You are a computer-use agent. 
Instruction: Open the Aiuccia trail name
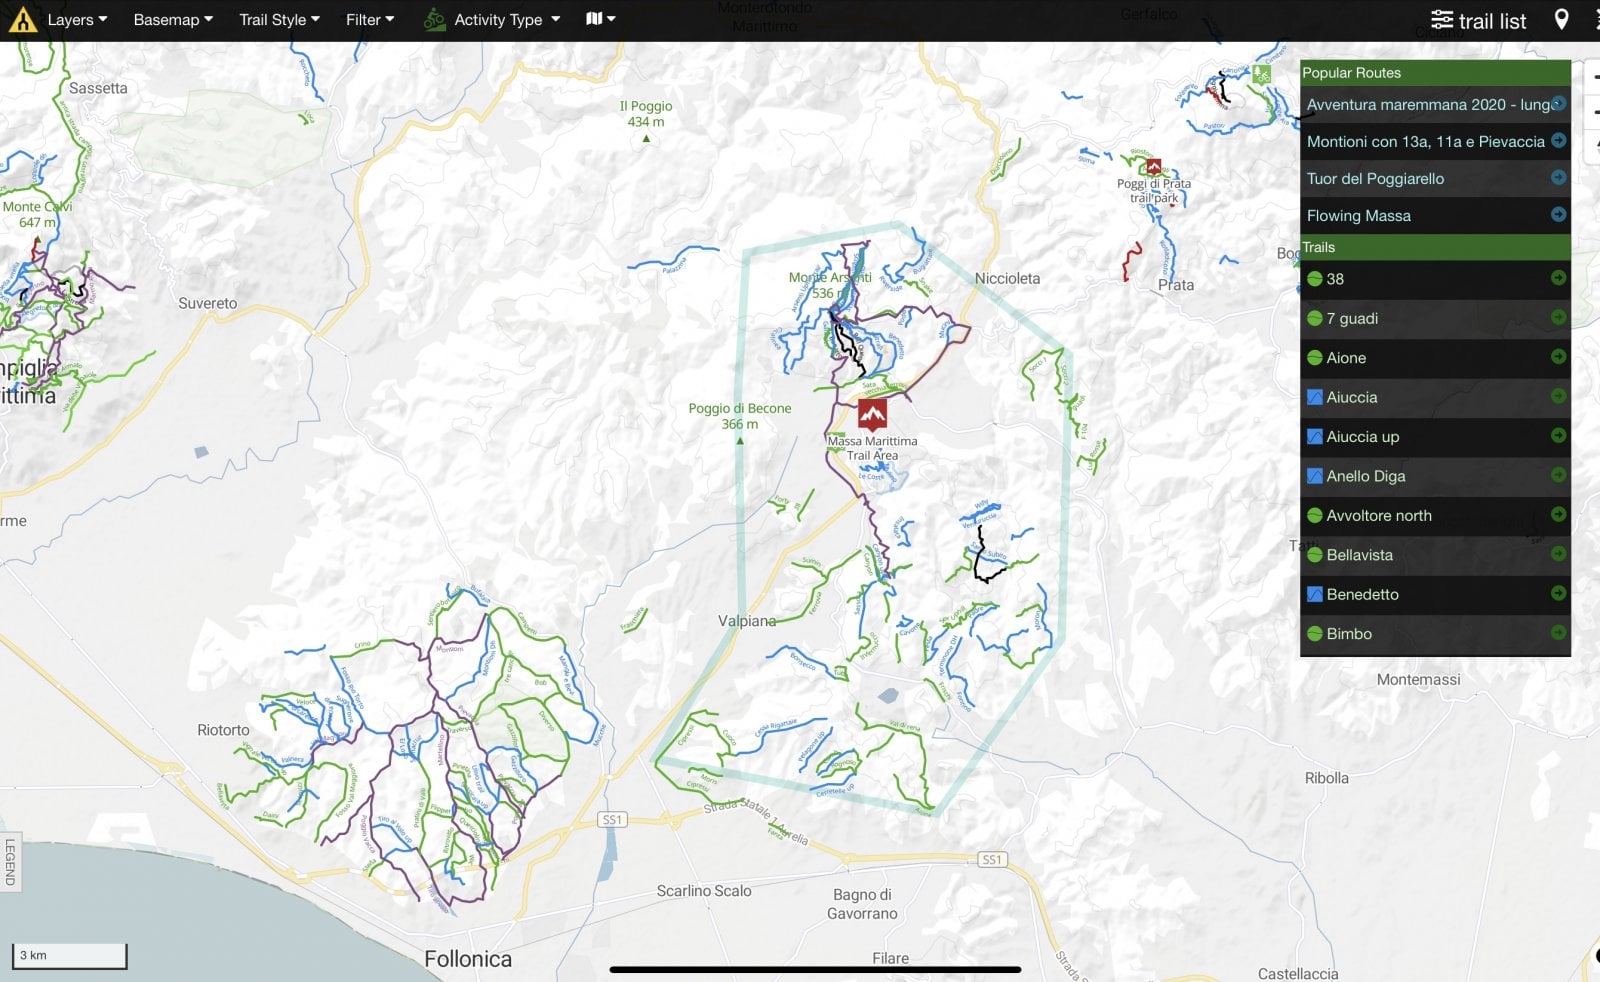click(x=1352, y=397)
